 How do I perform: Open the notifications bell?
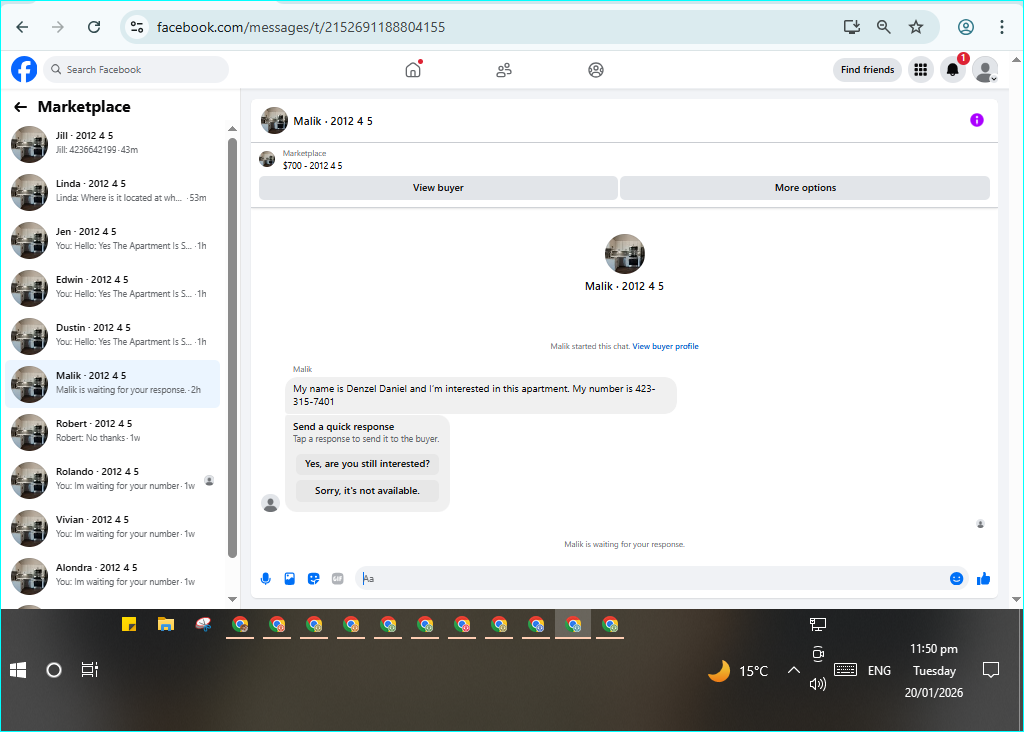[953, 69]
